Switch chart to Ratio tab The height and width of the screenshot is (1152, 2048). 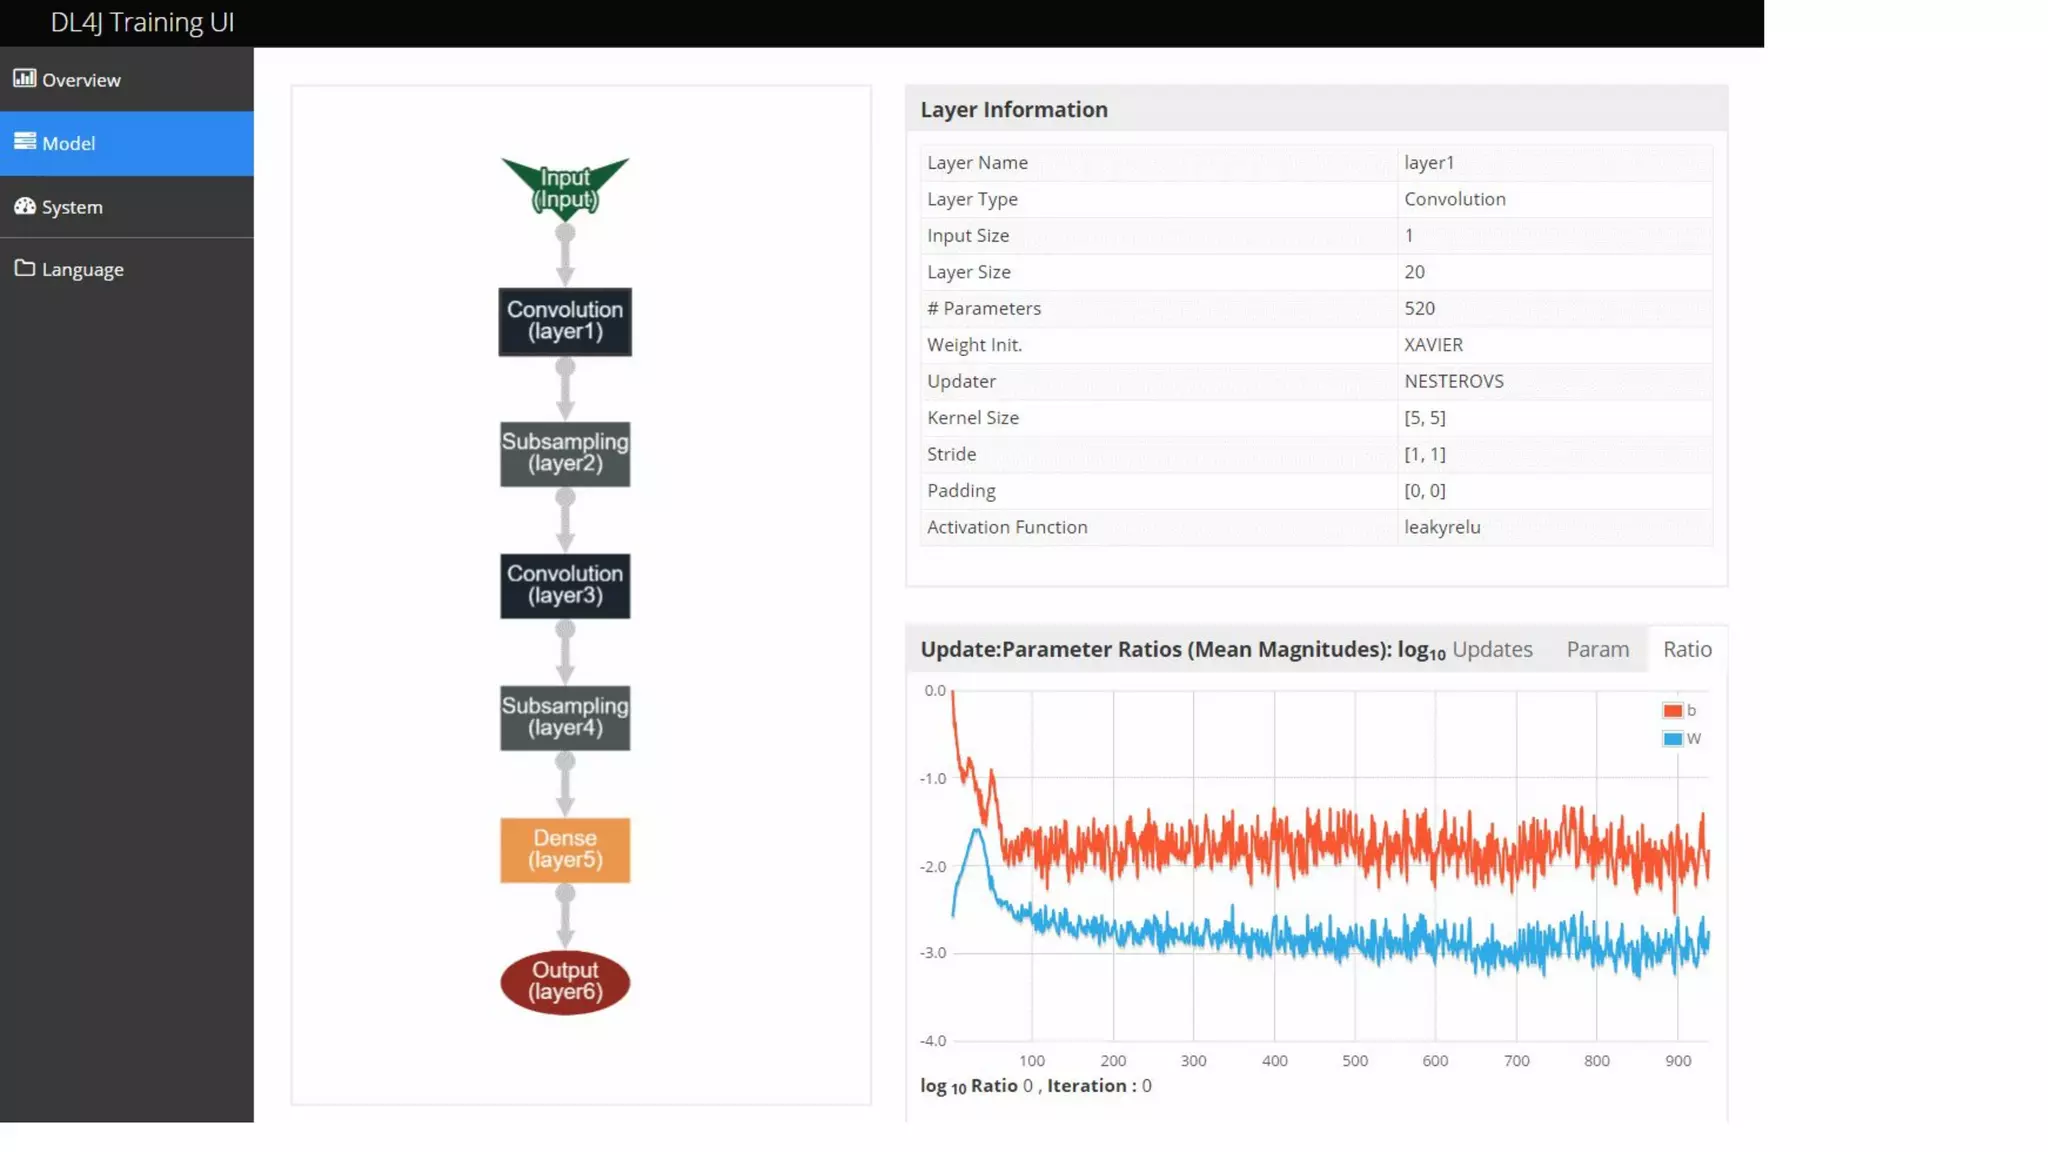point(1687,649)
